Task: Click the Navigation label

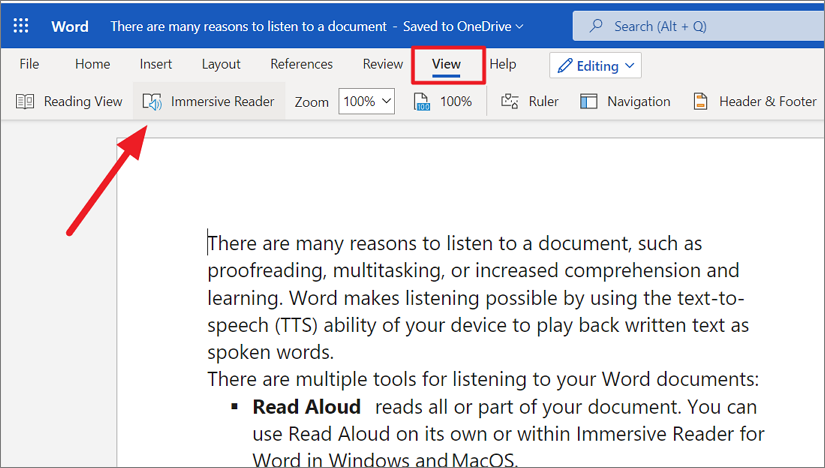Action: (639, 101)
